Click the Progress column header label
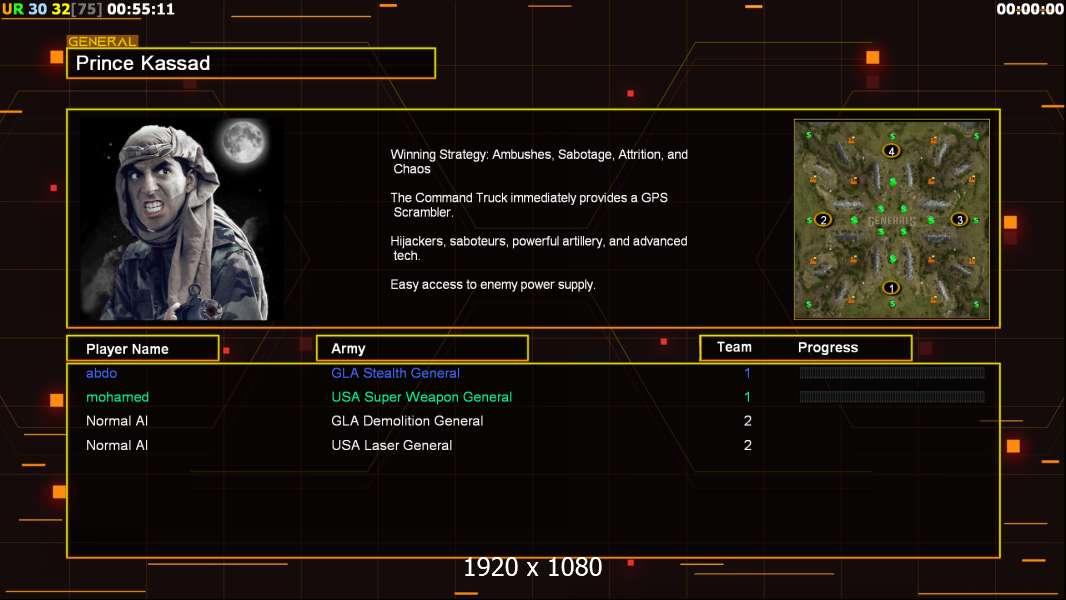 tap(828, 347)
